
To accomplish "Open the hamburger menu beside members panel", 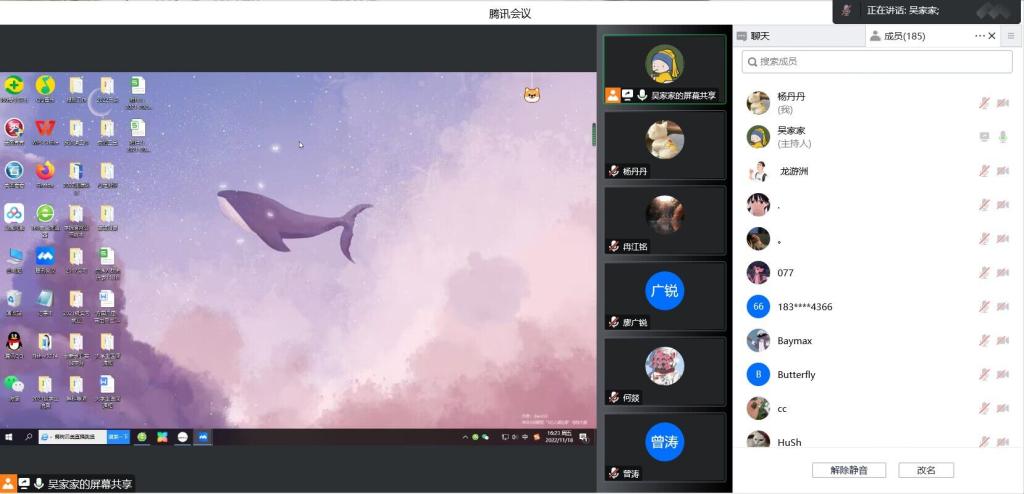I will 1012,36.
